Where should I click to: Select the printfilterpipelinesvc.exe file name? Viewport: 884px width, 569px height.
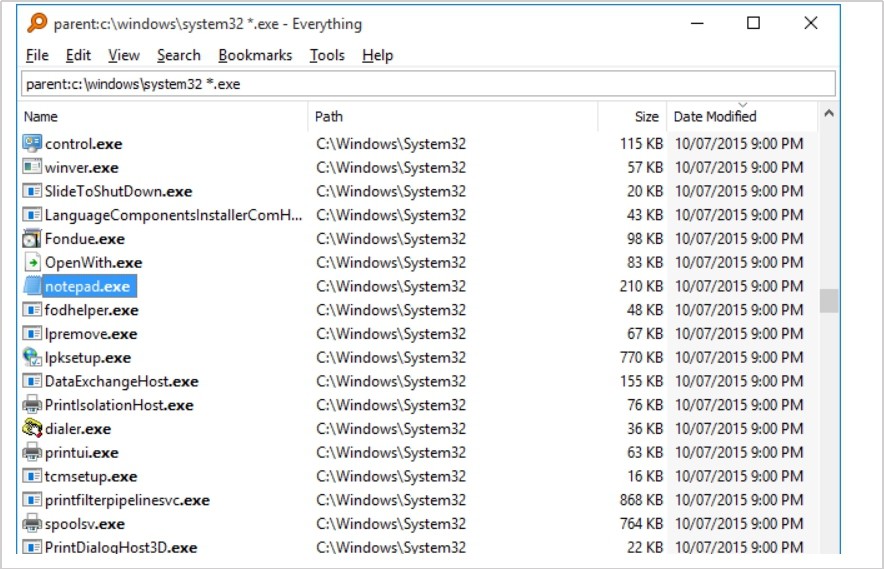click(x=127, y=500)
